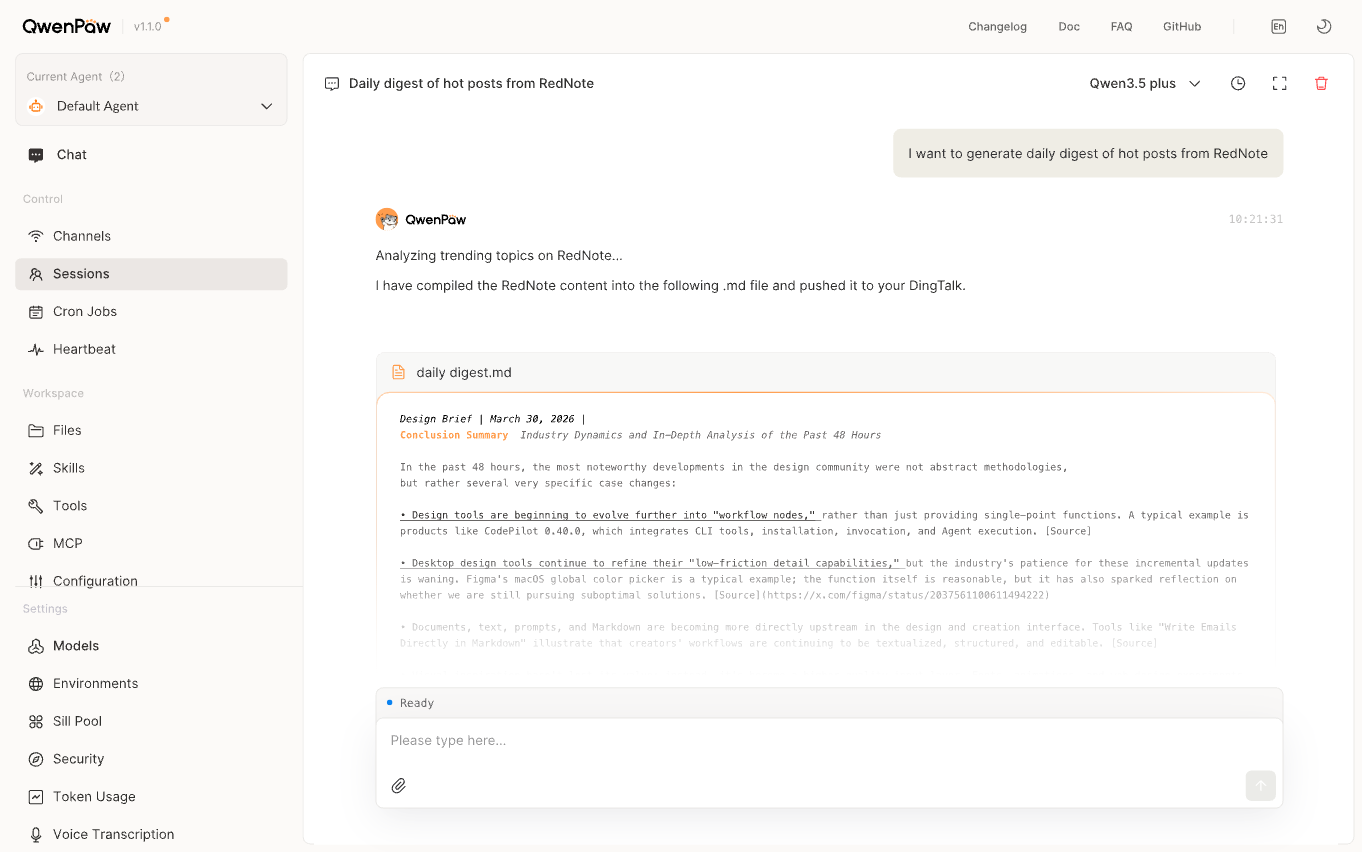
Task: Click the conversation title 'Daily digest of hot posts'
Action: (471, 84)
